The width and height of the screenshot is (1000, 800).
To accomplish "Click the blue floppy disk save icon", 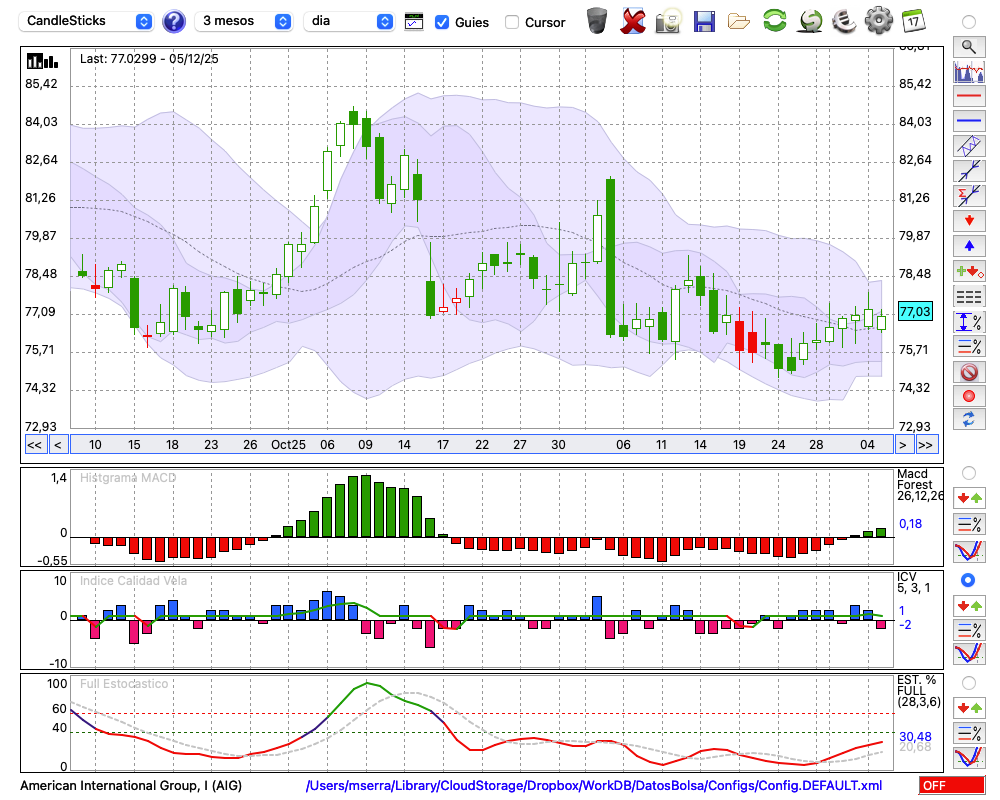I will pos(704,20).
